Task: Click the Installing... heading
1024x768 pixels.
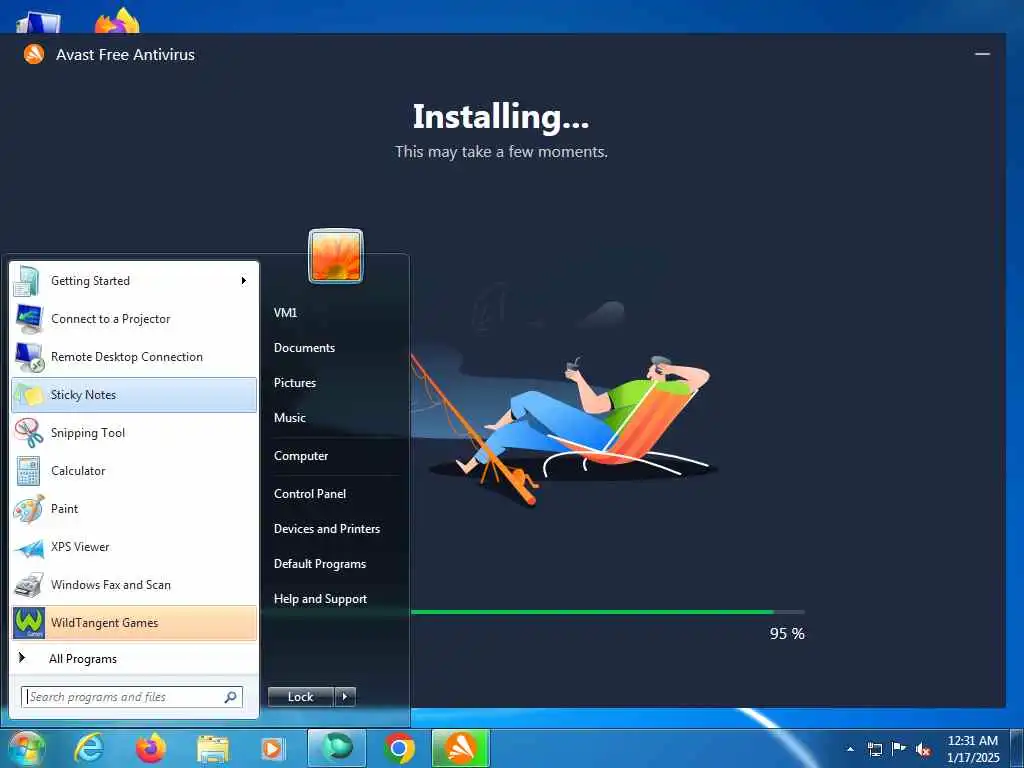Action: 501,118
